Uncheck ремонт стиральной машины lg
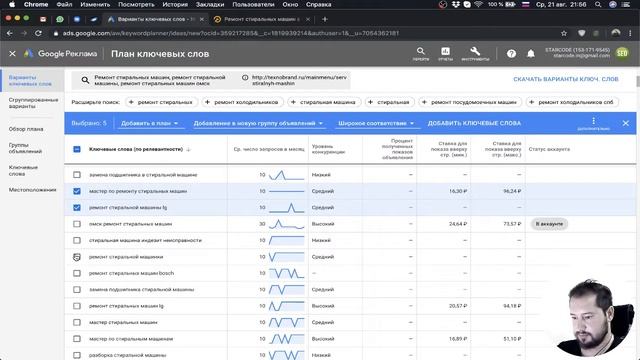This screenshot has height=360, width=640. pyautogui.click(x=77, y=207)
